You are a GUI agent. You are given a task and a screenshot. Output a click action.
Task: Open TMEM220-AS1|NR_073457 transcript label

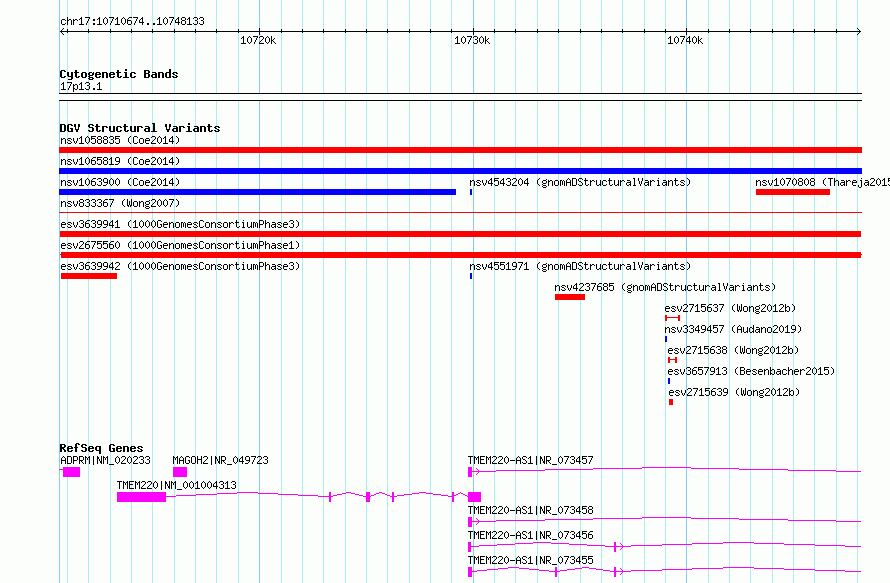coord(530,460)
